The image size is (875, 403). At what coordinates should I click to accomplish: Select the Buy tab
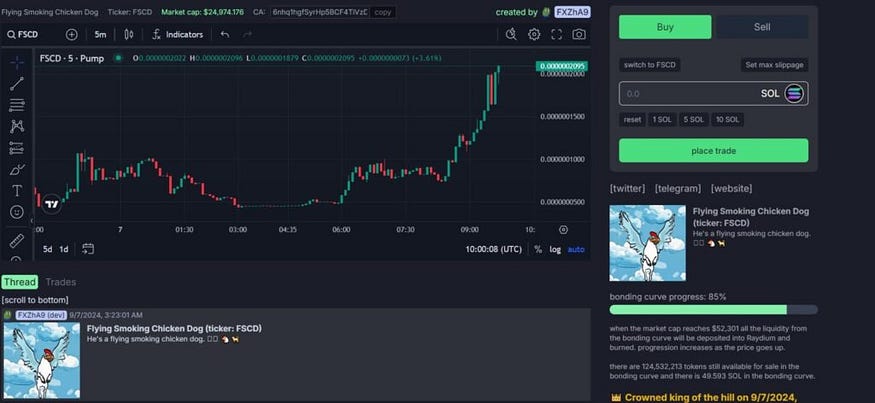point(665,27)
